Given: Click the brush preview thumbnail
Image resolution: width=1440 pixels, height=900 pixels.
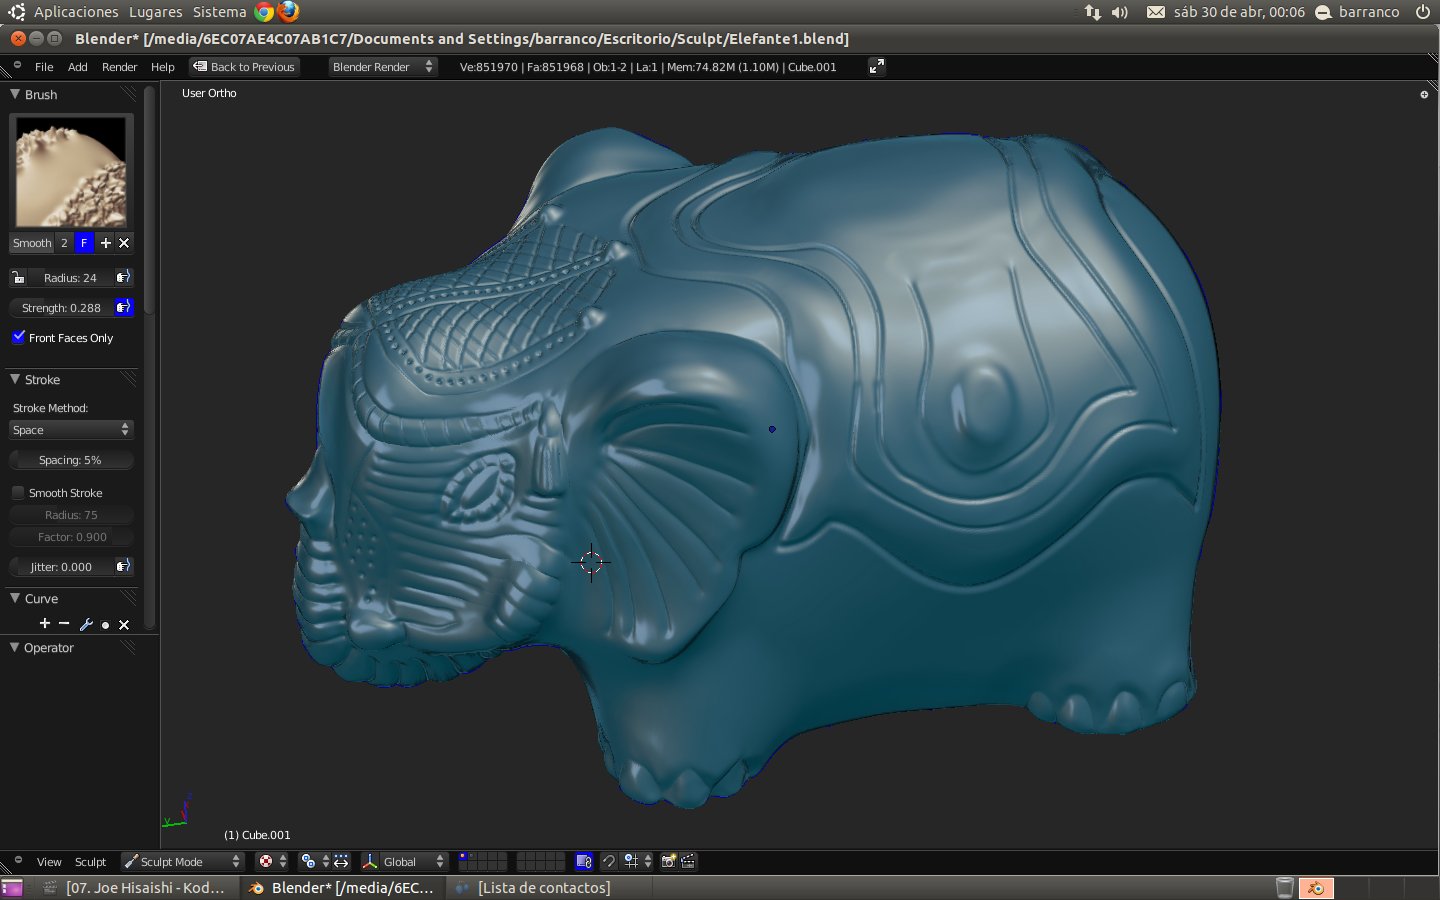Looking at the screenshot, I should [71, 172].
